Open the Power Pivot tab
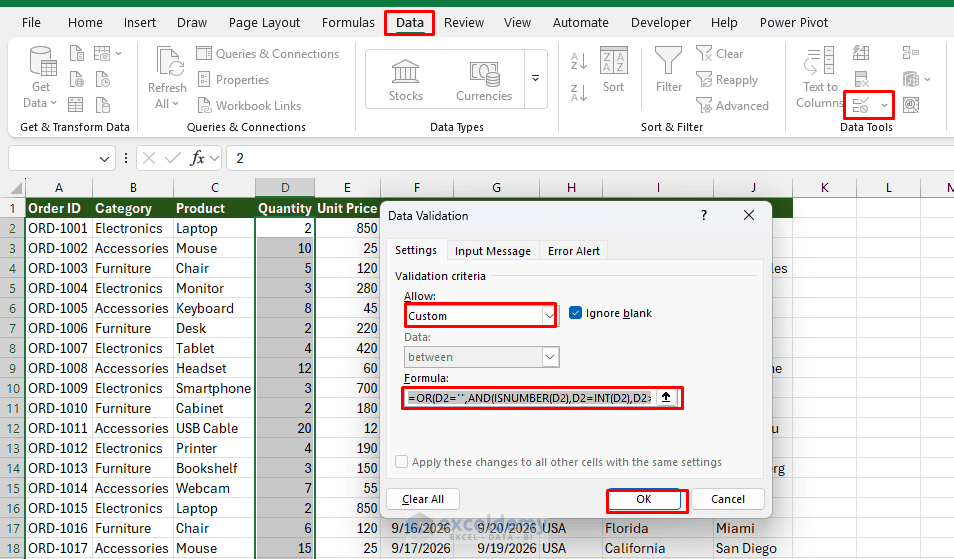This screenshot has width=954, height=559. [793, 23]
